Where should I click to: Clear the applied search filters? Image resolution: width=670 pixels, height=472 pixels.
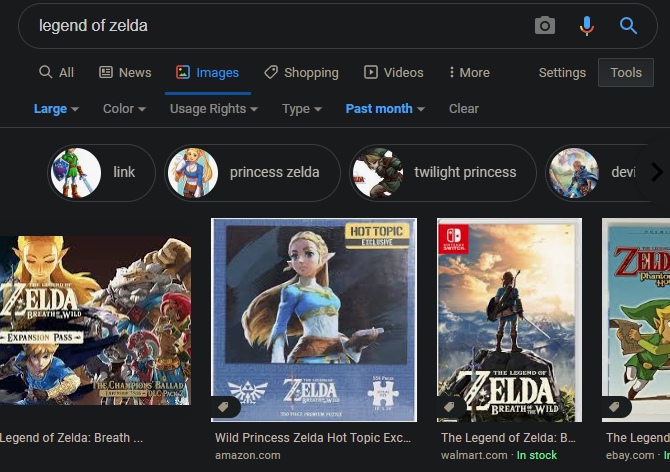[464, 109]
